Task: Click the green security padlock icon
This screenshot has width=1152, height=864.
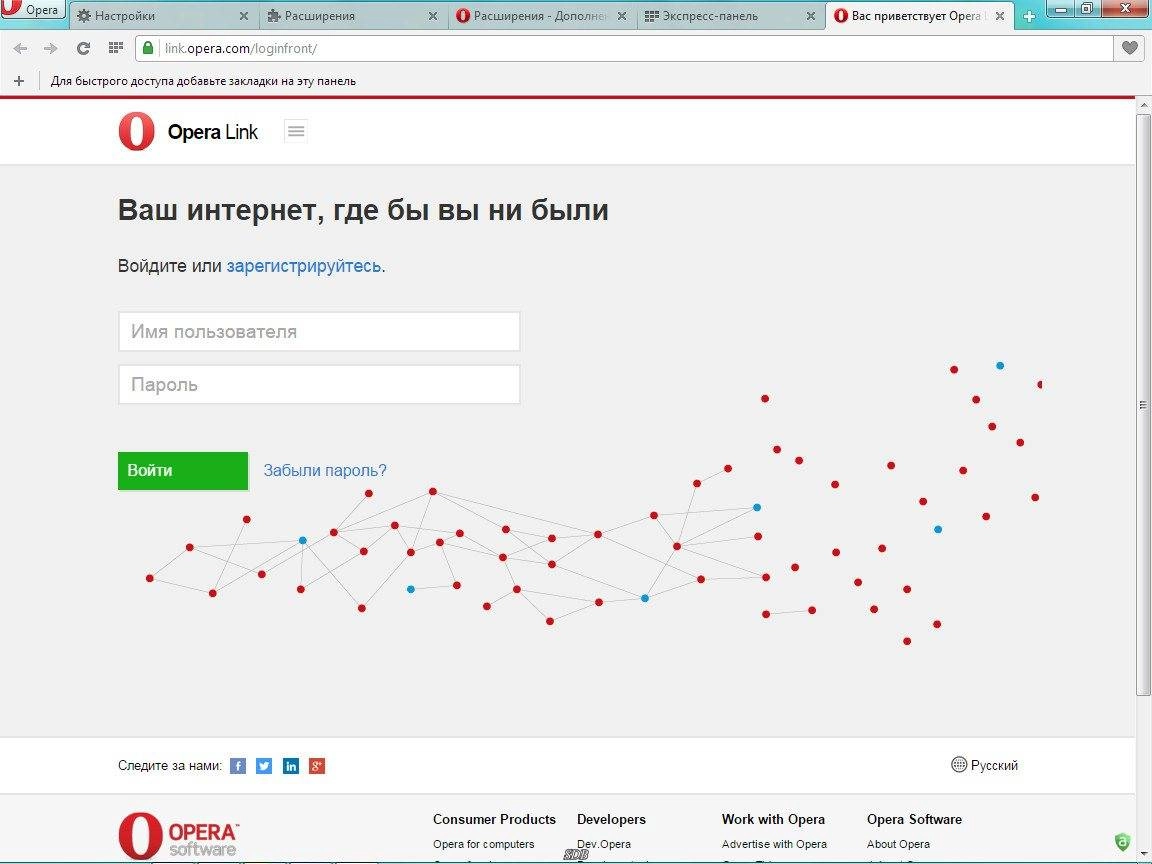Action: coord(148,48)
